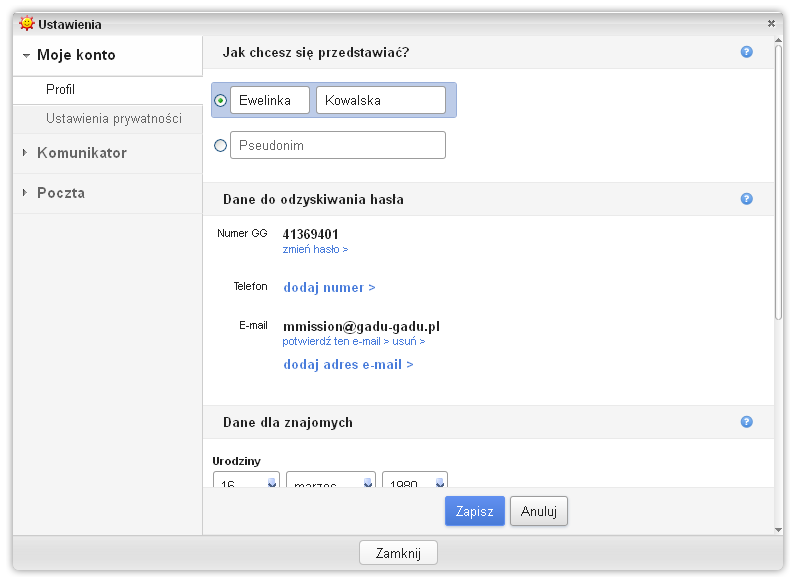
Task: Click the Pseudonim text field
Action: pos(337,146)
